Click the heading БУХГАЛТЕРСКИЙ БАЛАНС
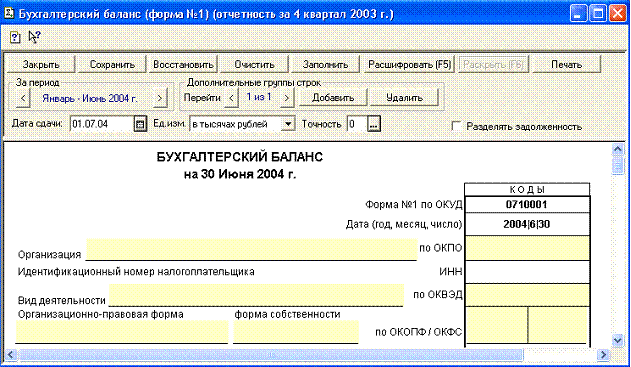The image size is (631, 367). (x=240, y=157)
